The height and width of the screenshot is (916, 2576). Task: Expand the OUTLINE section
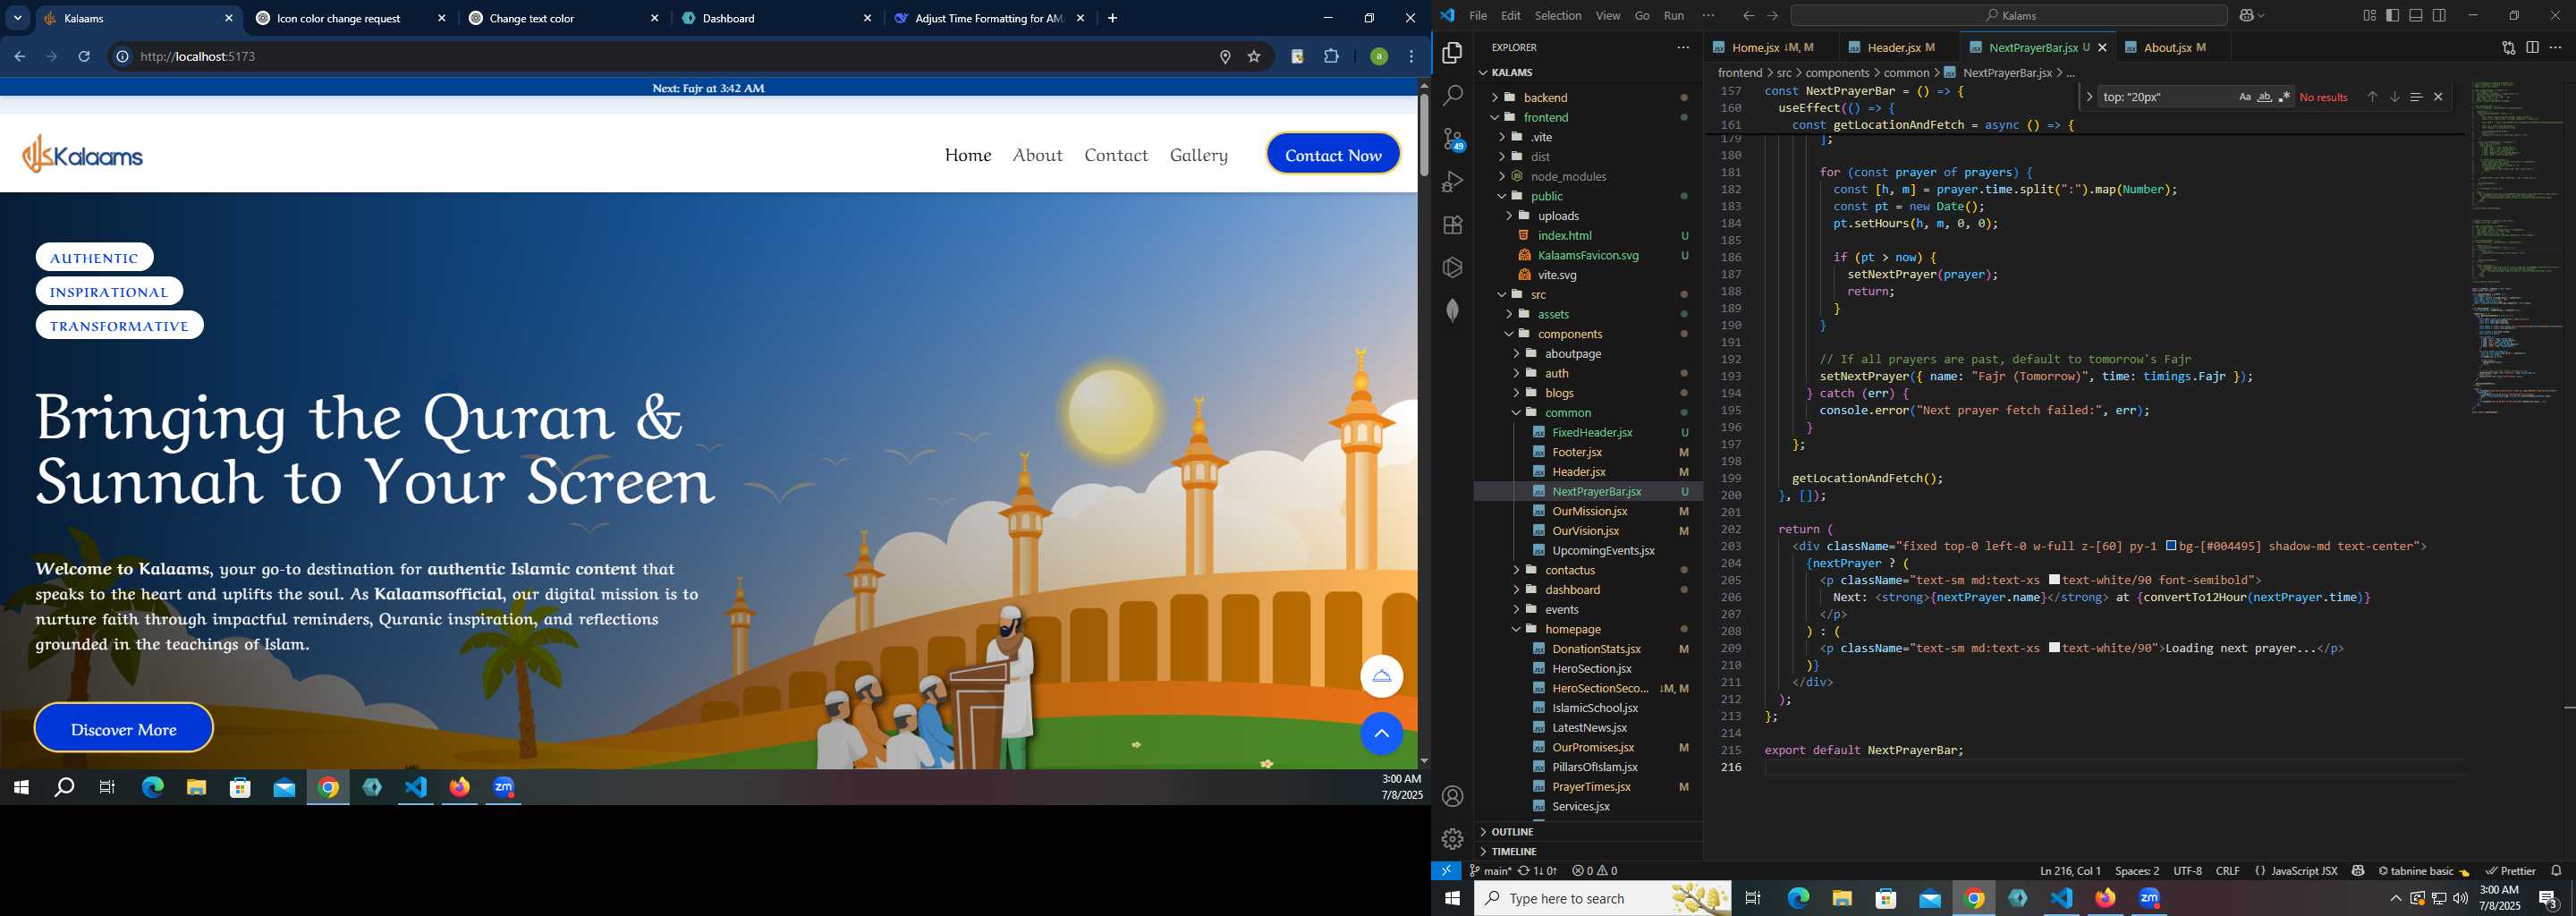coord(1512,832)
